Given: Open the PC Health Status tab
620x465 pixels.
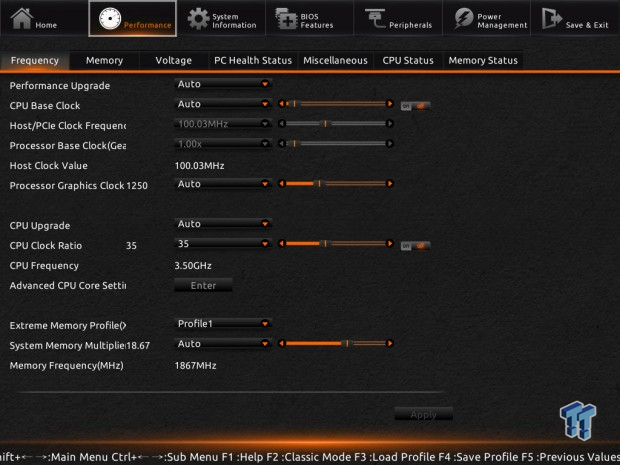Looking at the screenshot, I should (253, 60).
